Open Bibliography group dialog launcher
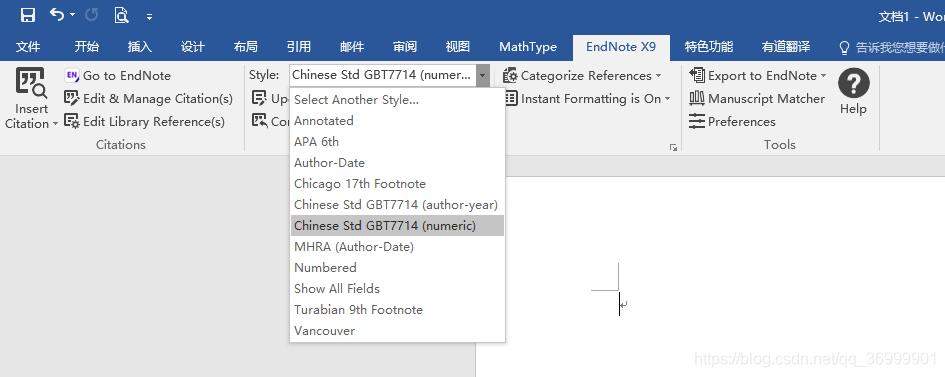 (673, 147)
